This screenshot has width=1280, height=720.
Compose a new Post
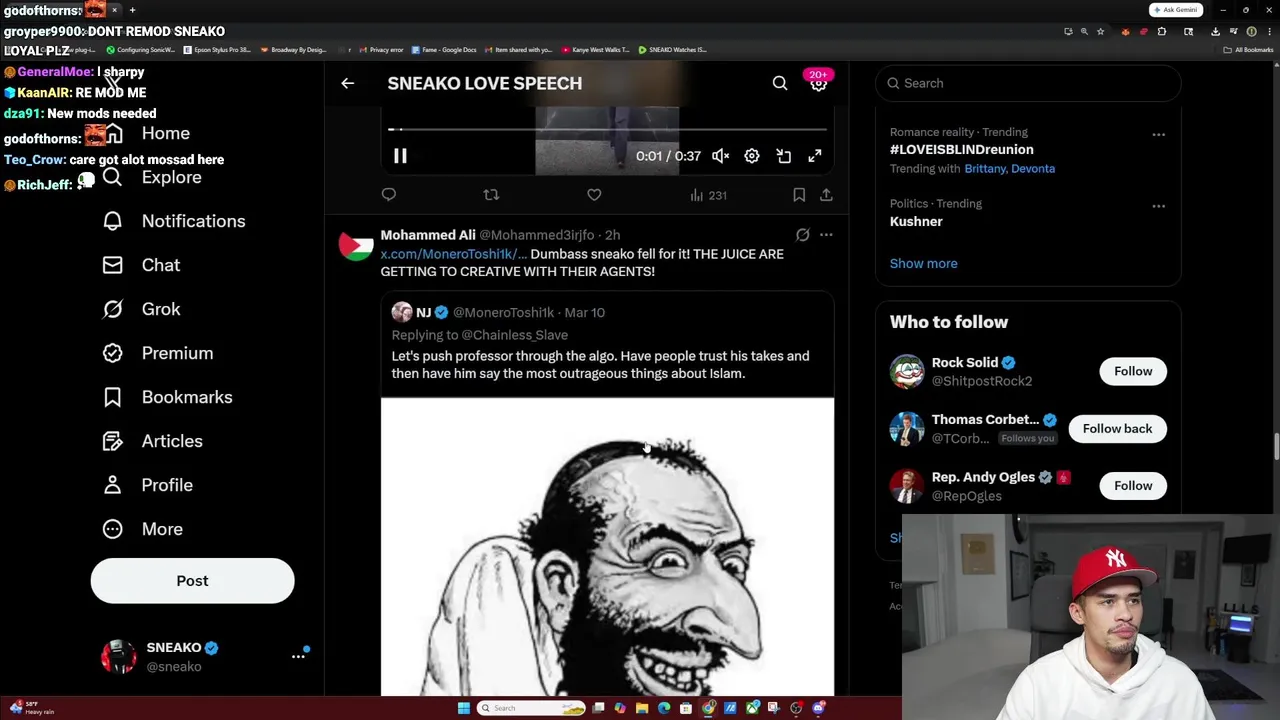coord(192,581)
